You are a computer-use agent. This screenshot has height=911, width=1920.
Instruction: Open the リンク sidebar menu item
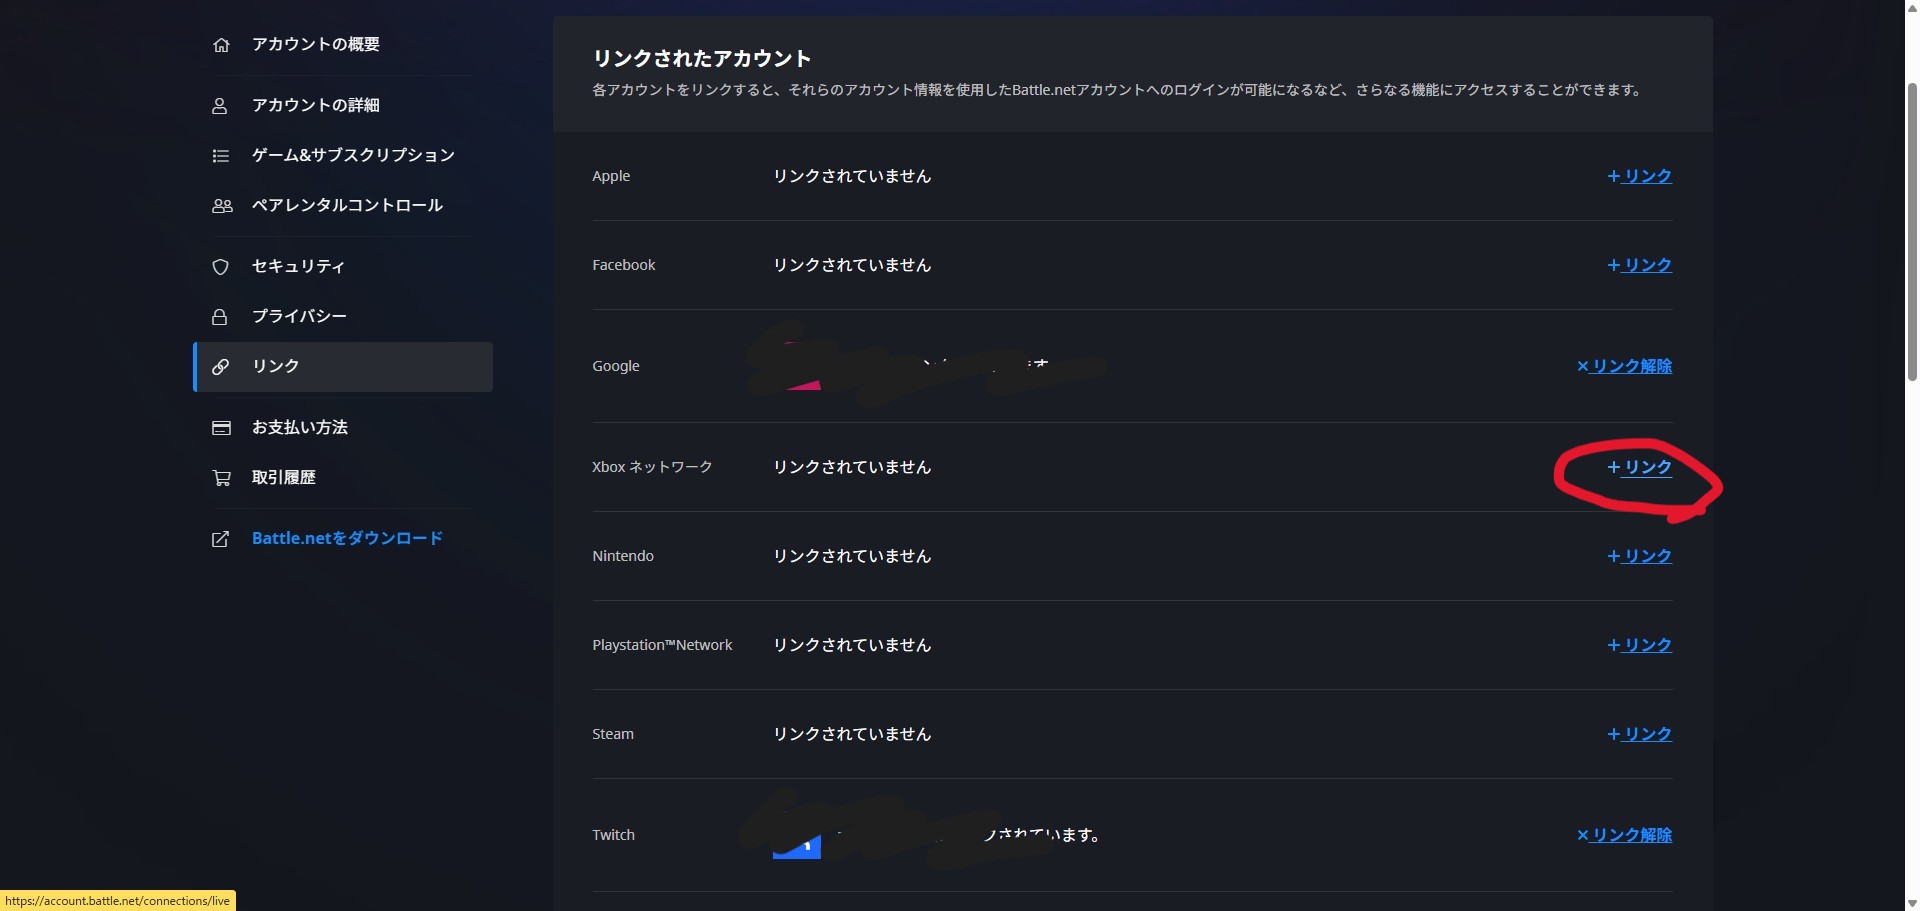pyautogui.click(x=276, y=367)
